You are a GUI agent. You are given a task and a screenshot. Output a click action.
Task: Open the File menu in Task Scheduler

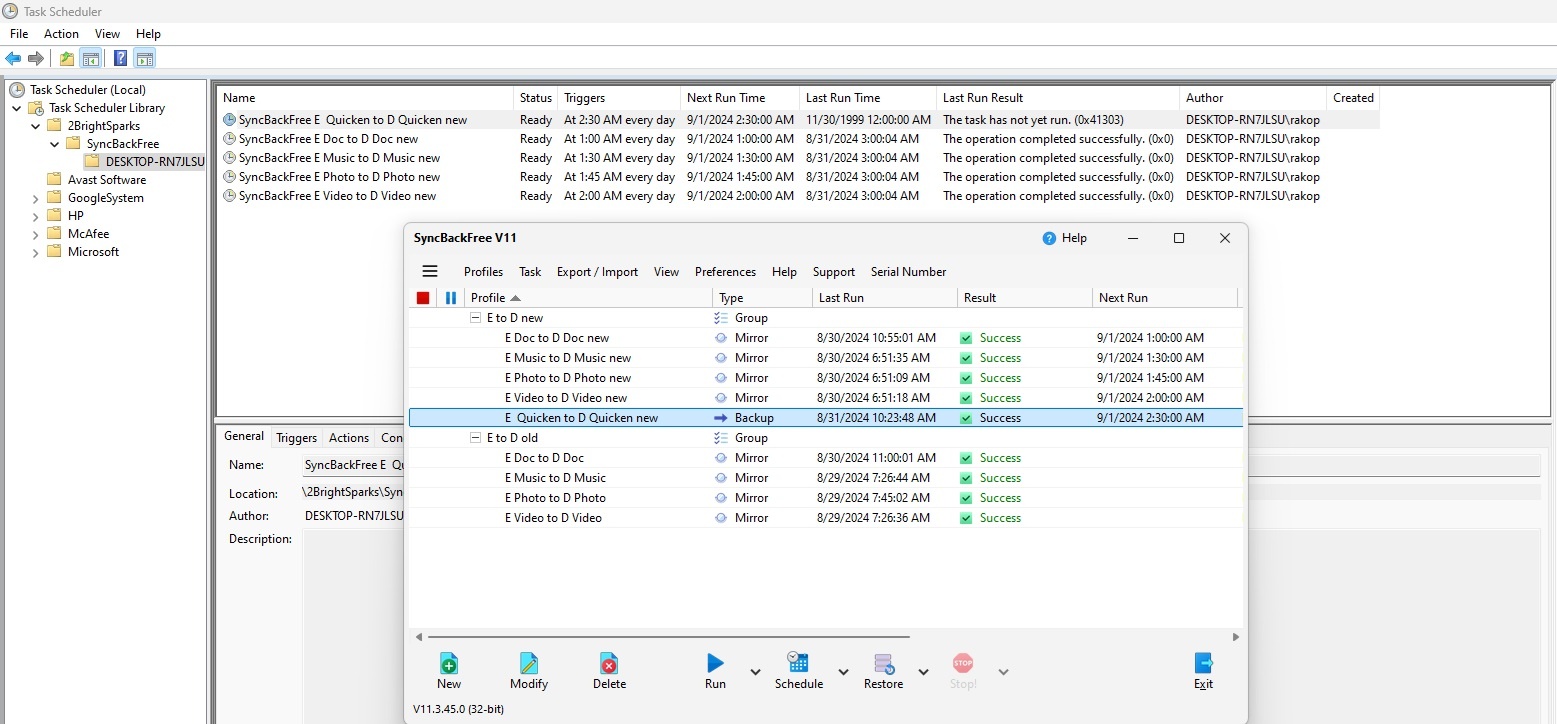pyautogui.click(x=19, y=34)
